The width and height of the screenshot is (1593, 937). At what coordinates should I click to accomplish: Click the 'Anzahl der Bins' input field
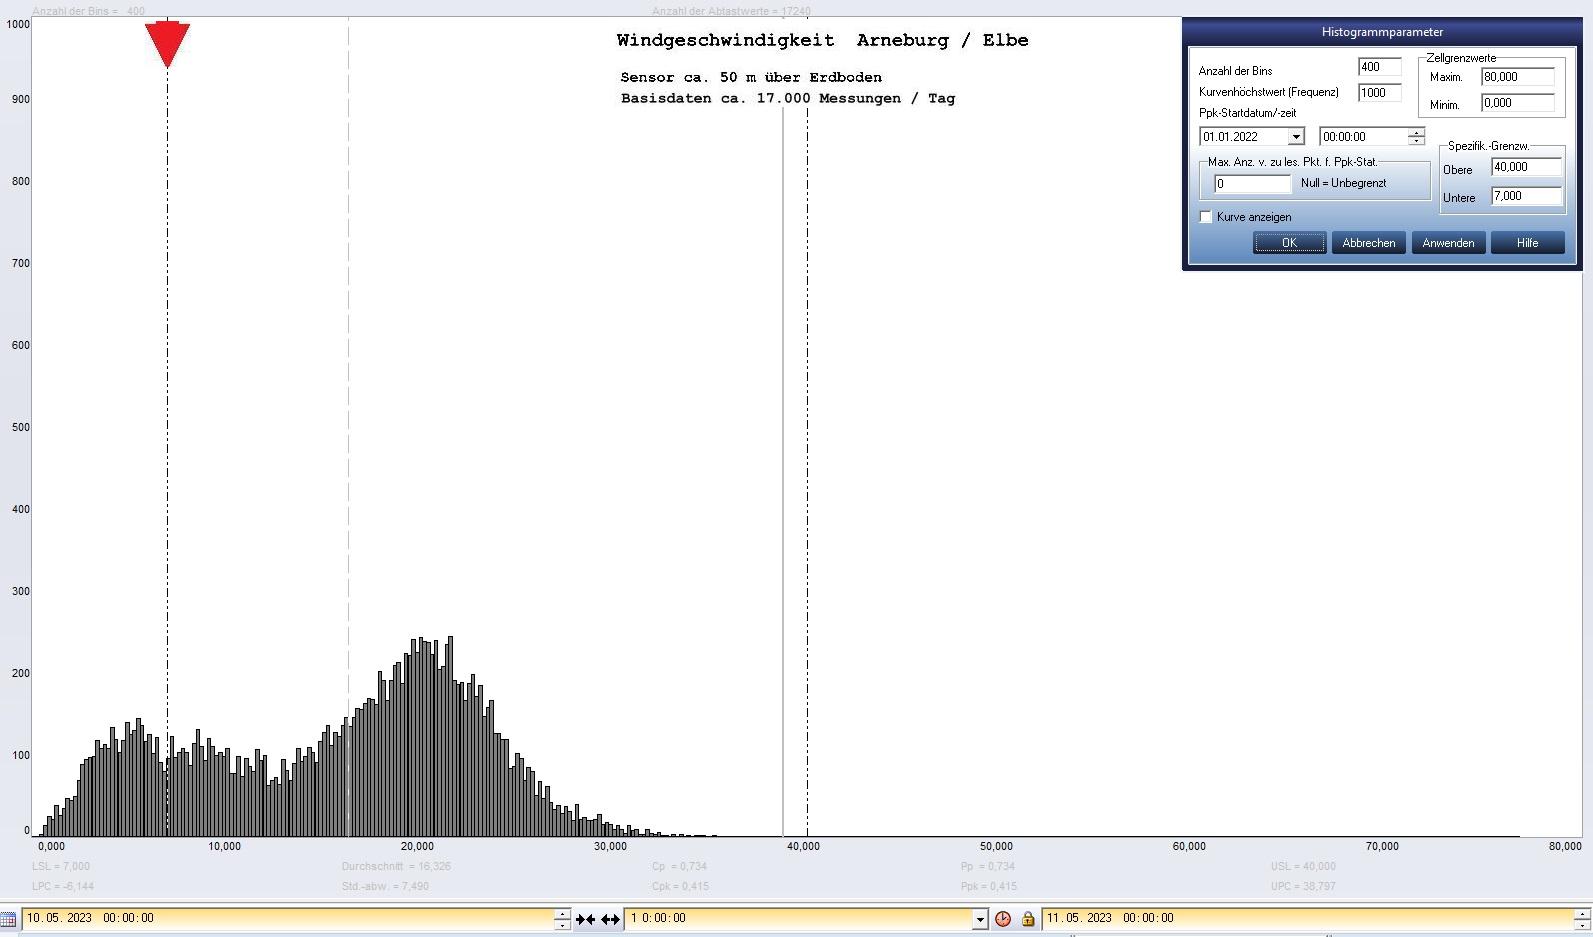click(x=1379, y=67)
